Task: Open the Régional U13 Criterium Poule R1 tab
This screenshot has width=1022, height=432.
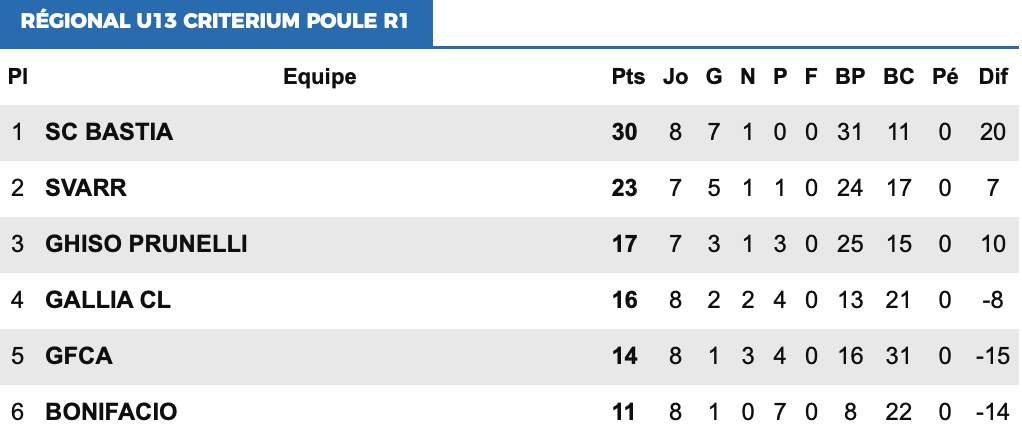Action: (x=215, y=22)
